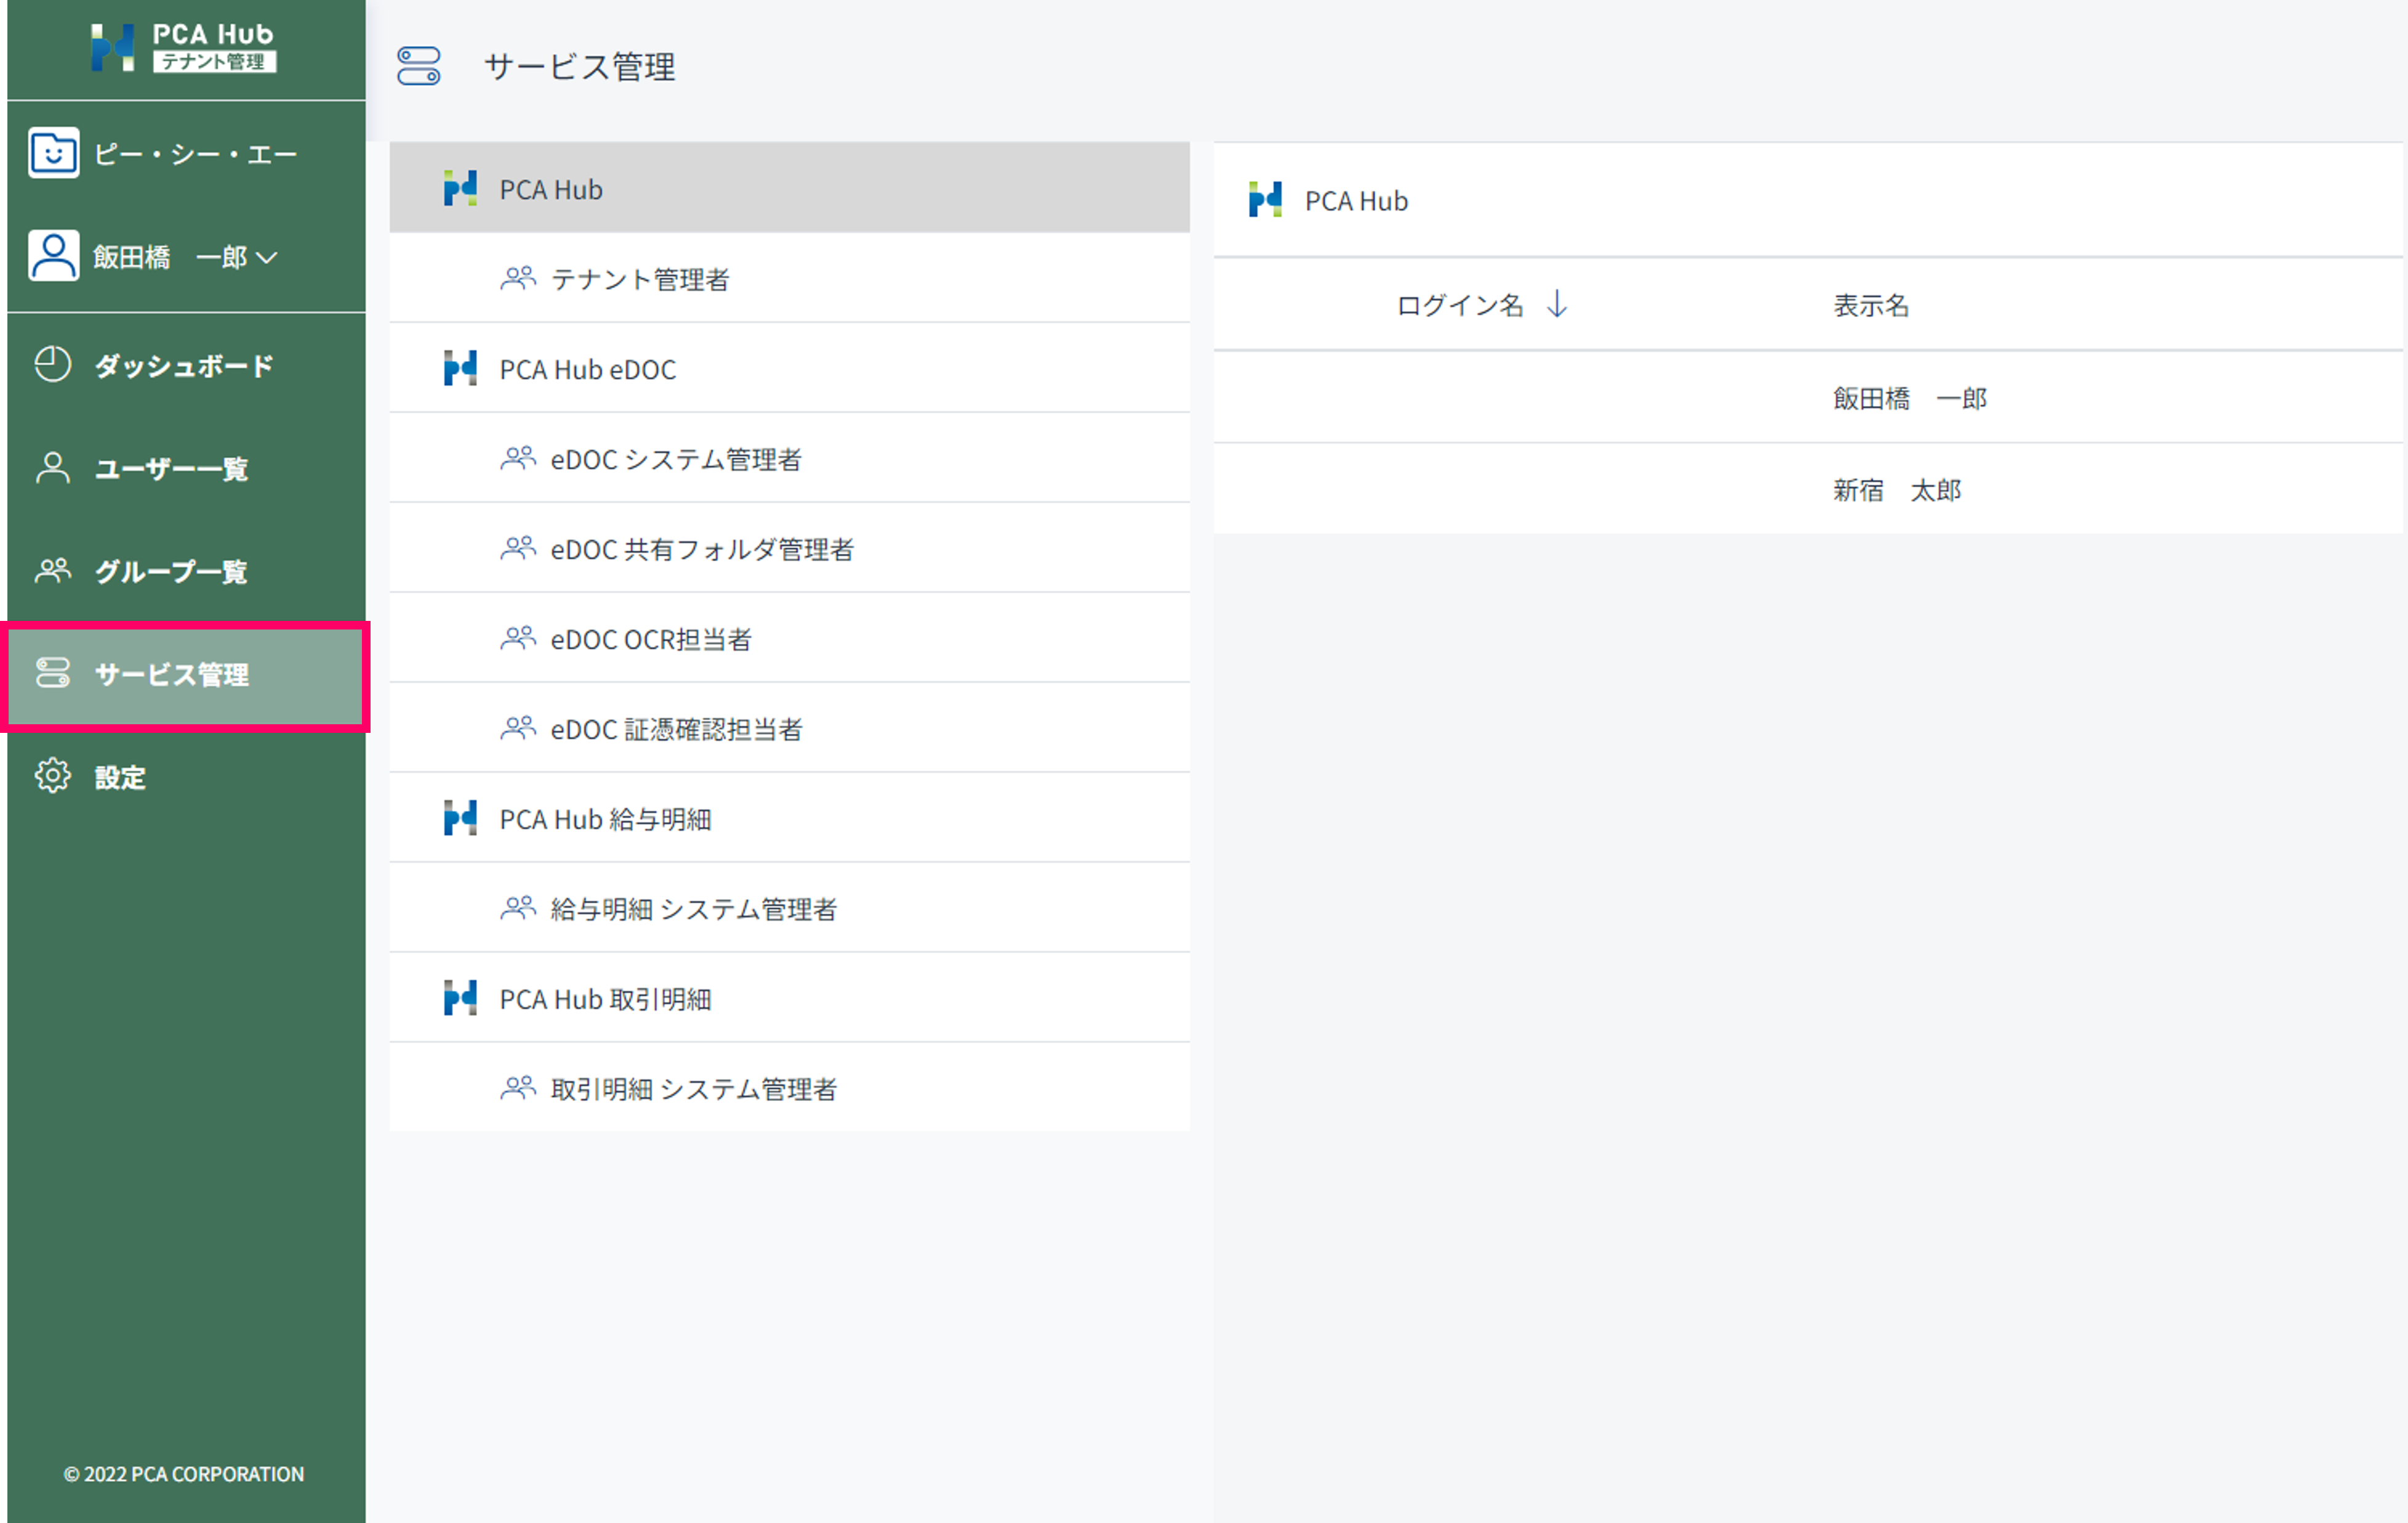Select テナント管理者 group under PCA Hub
The width and height of the screenshot is (2408, 1523).
[640, 279]
